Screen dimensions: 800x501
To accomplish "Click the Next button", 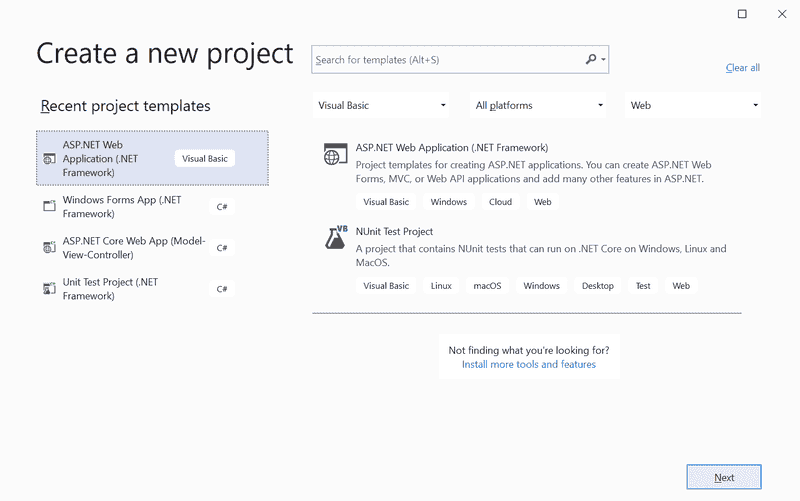I will (x=724, y=477).
